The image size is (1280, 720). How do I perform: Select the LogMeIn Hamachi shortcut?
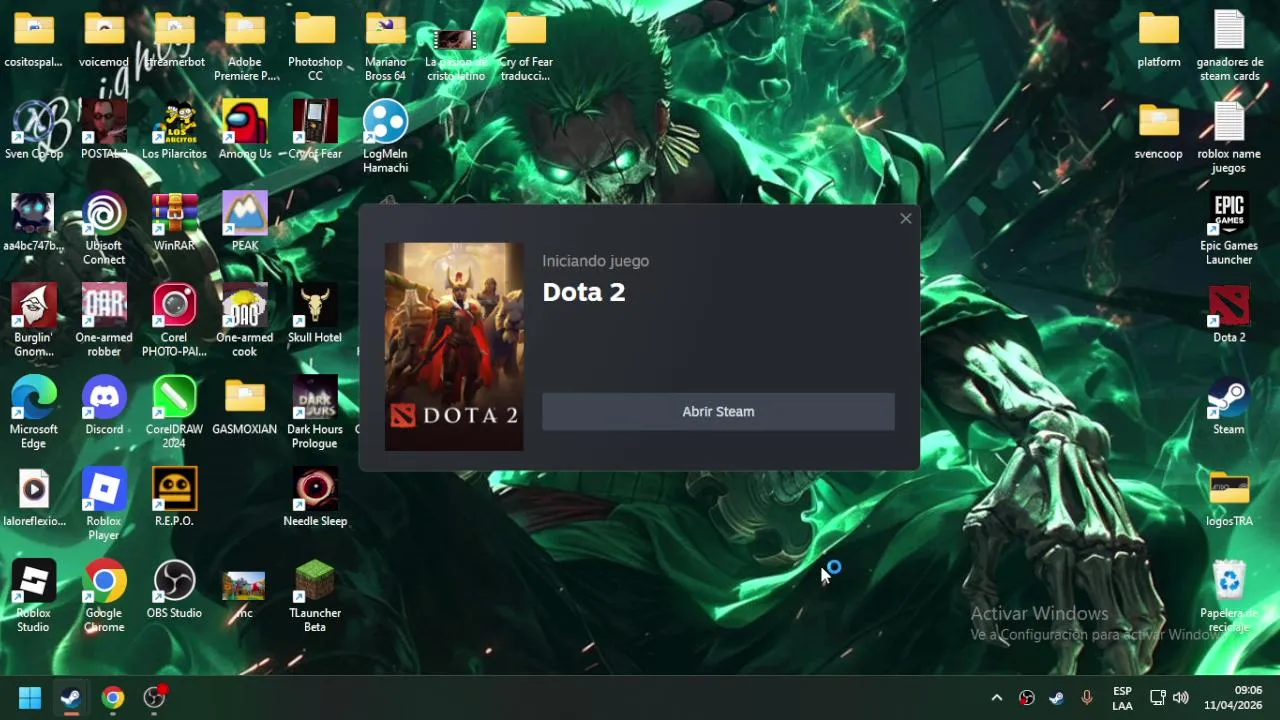(x=385, y=137)
